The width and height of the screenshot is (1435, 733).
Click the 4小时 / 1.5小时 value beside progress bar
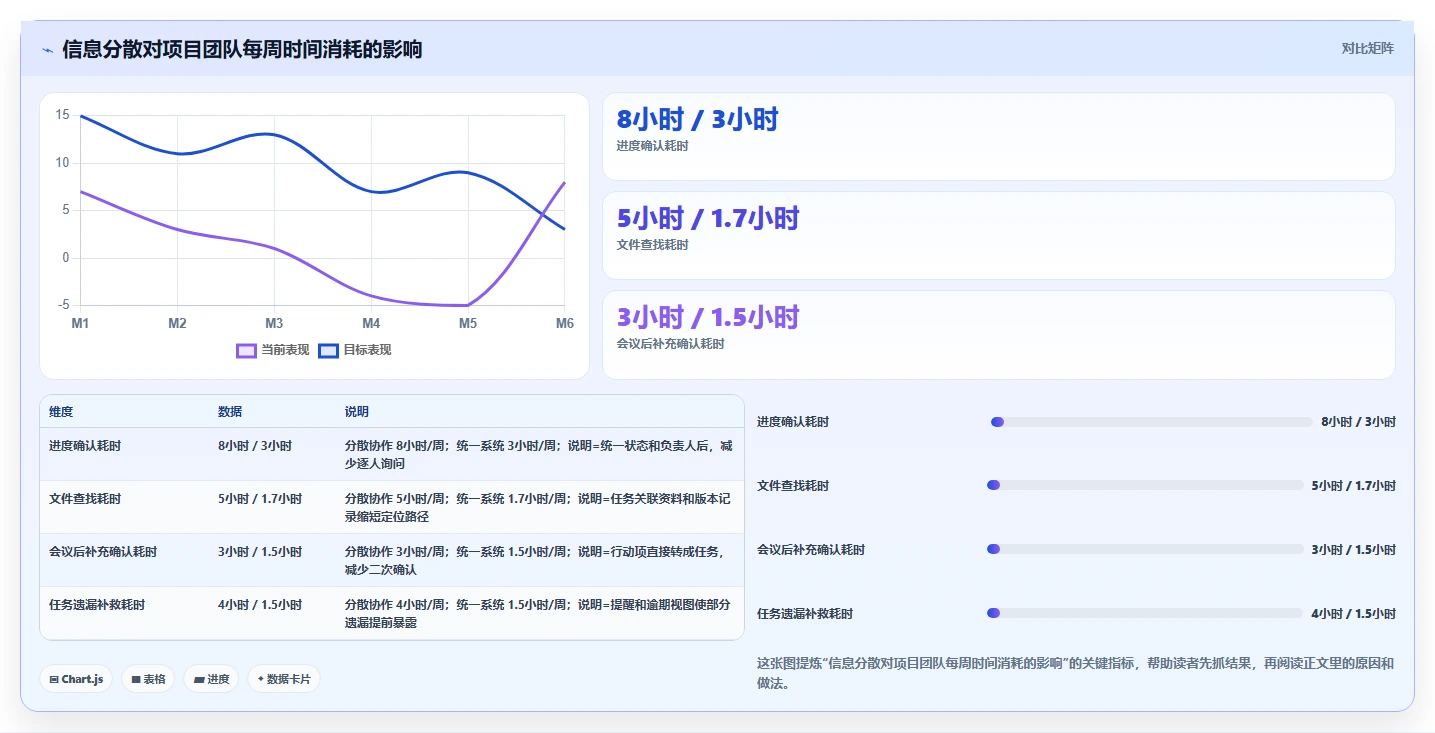(x=1353, y=614)
